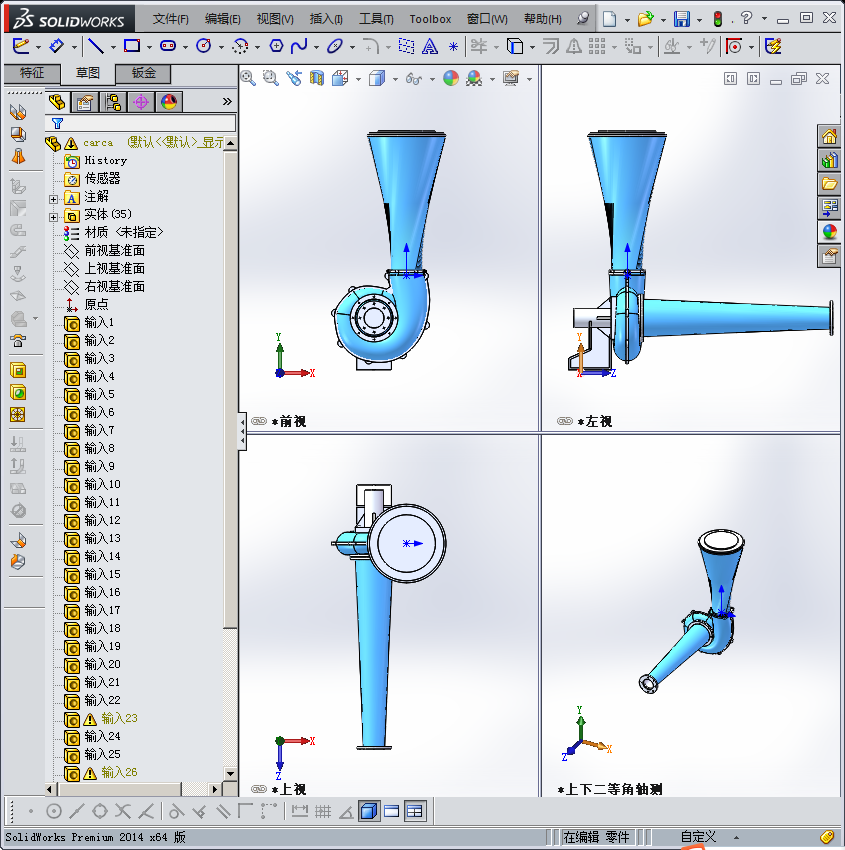Open the DimXpertManager tab
Image resolution: width=845 pixels, height=850 pixels.
[141, 102]
